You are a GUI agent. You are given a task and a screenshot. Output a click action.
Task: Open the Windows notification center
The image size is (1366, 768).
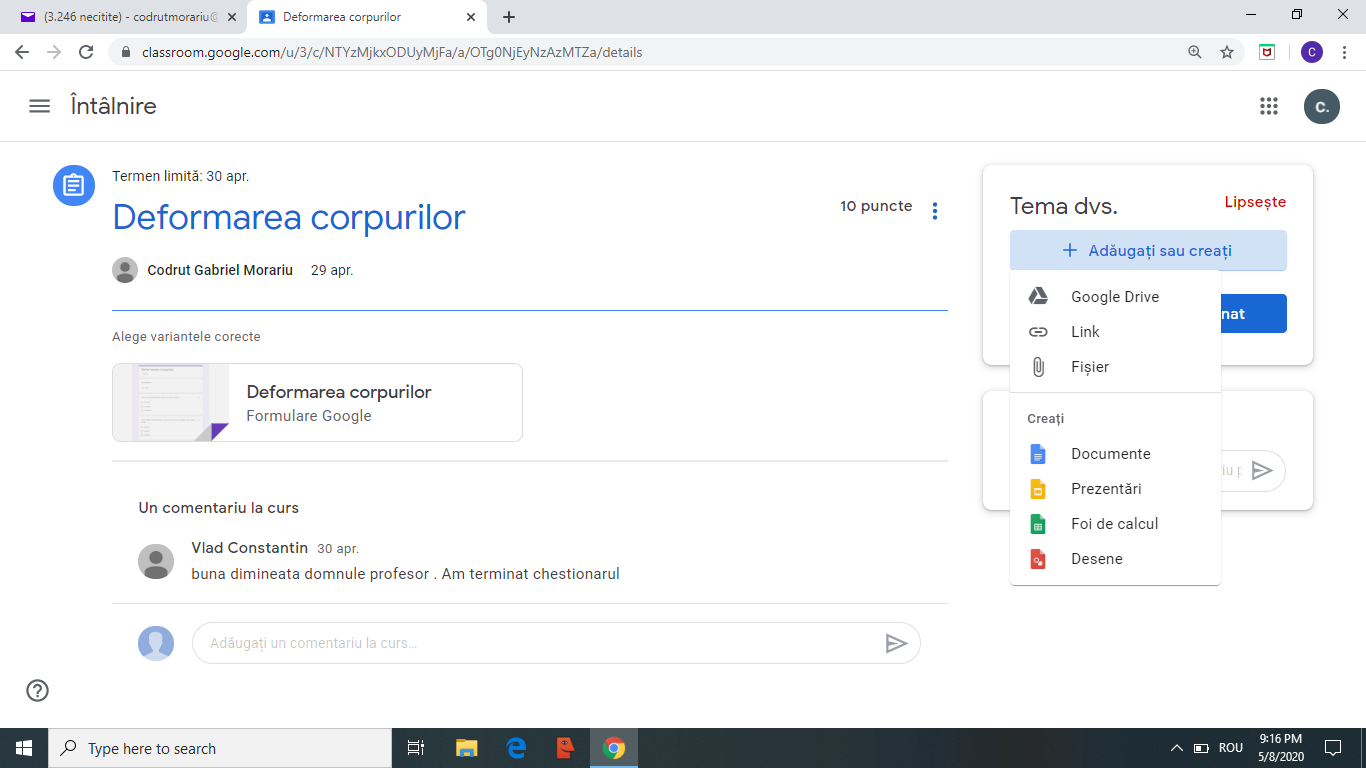click(1332, 748)
